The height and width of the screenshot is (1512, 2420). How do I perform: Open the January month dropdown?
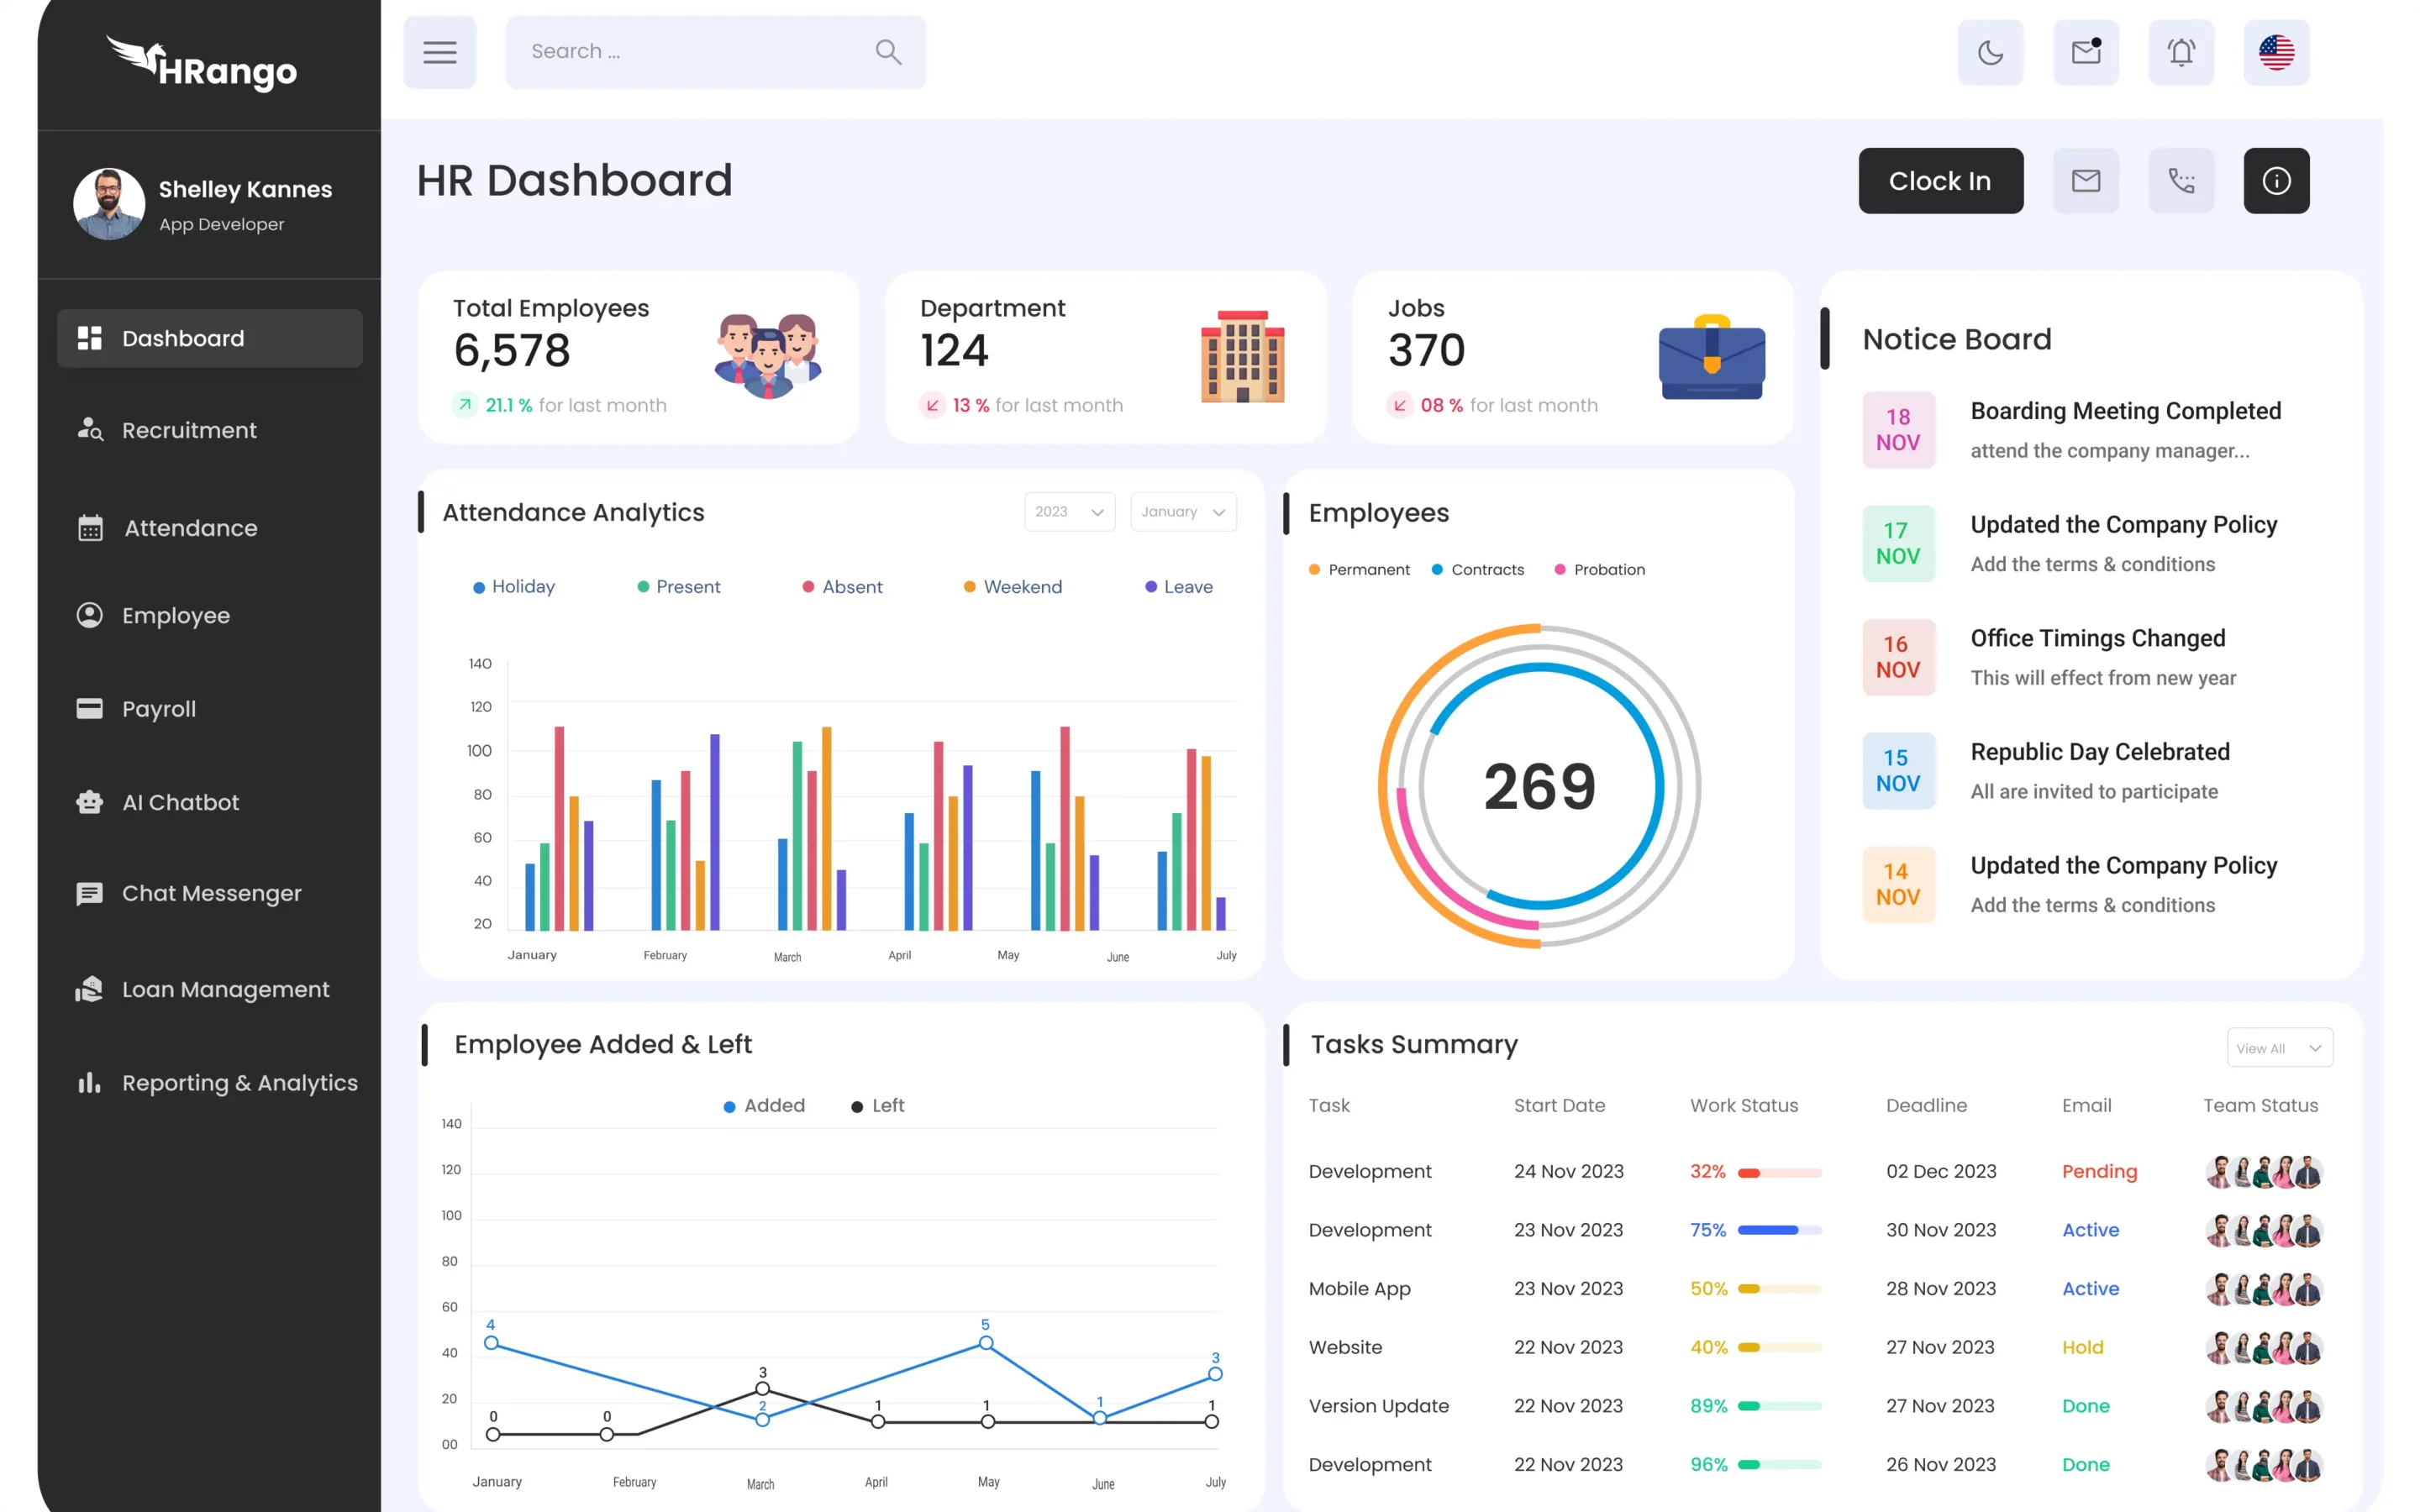[1183, 512]
